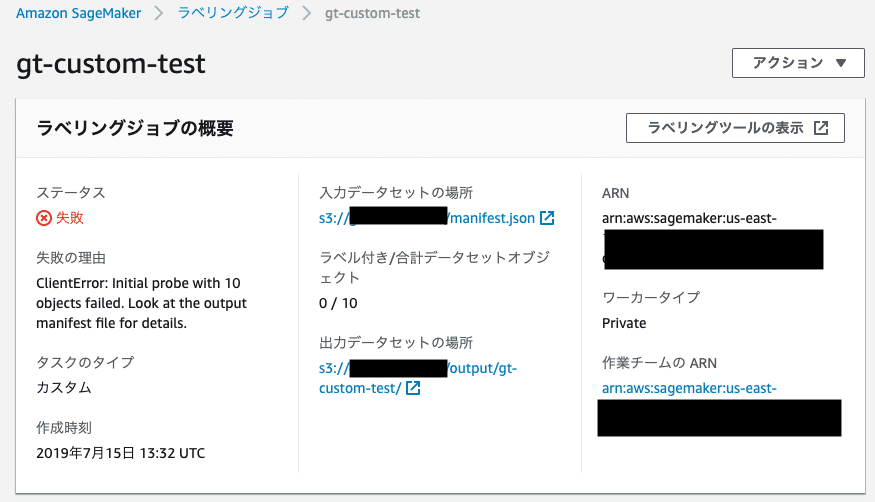Select gt-custom-test breadcrumb text

[x=372, y=13]
